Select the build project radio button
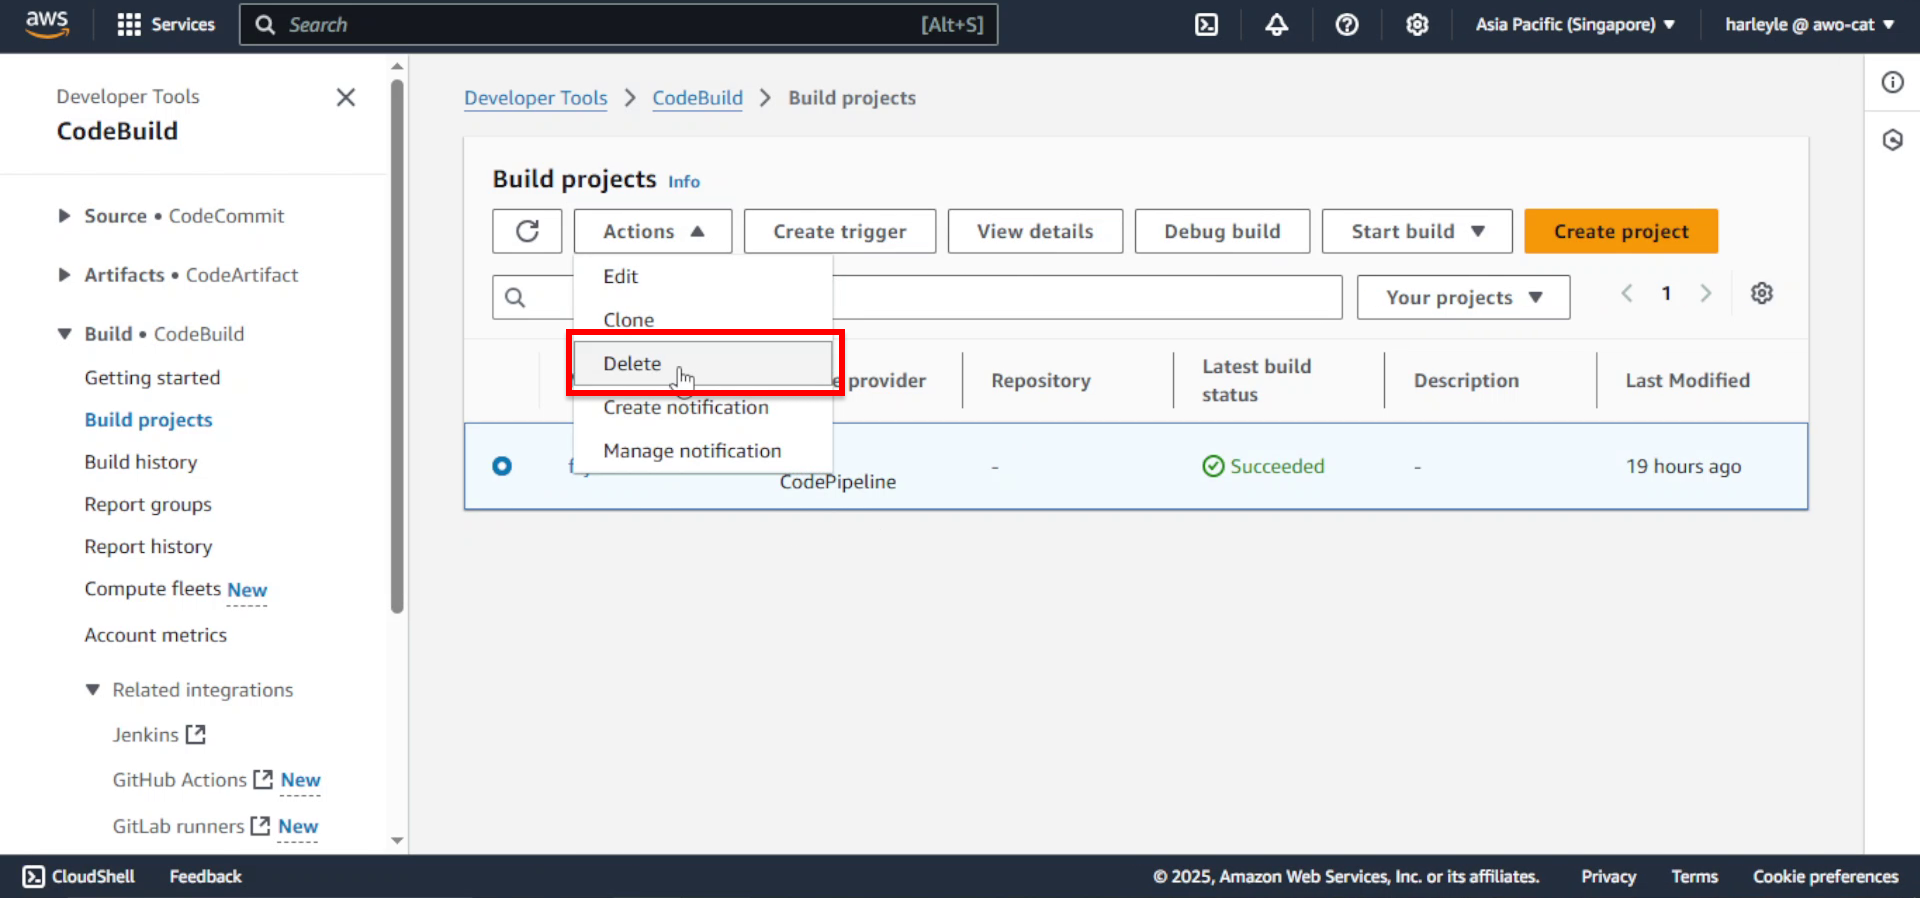This screenshot has width=1920, height=898. [502, 466]
